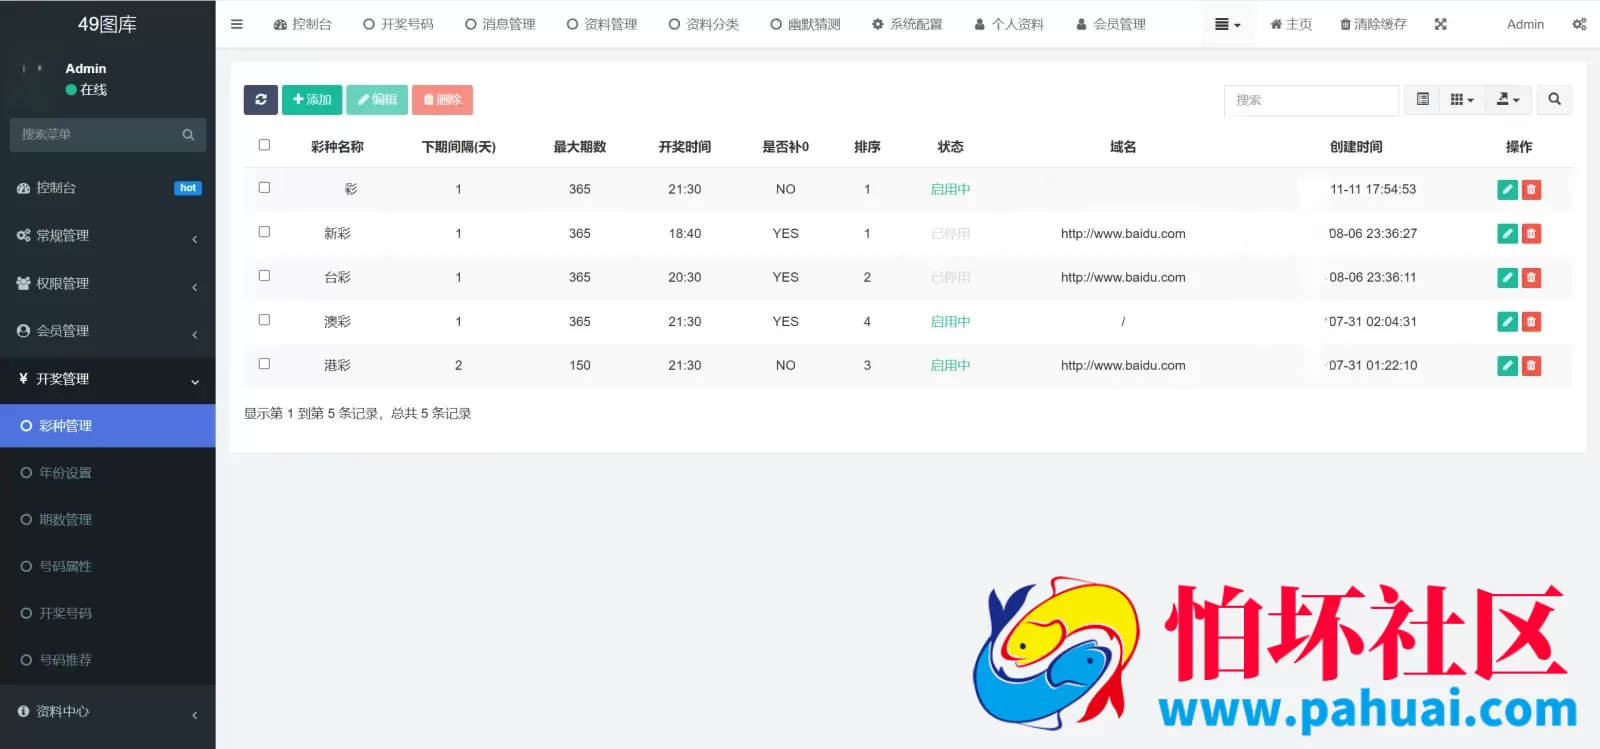Open the top navigation list dropdown
The height and width of the screenshot is (749, 1600).
[x=1227, y=24]
